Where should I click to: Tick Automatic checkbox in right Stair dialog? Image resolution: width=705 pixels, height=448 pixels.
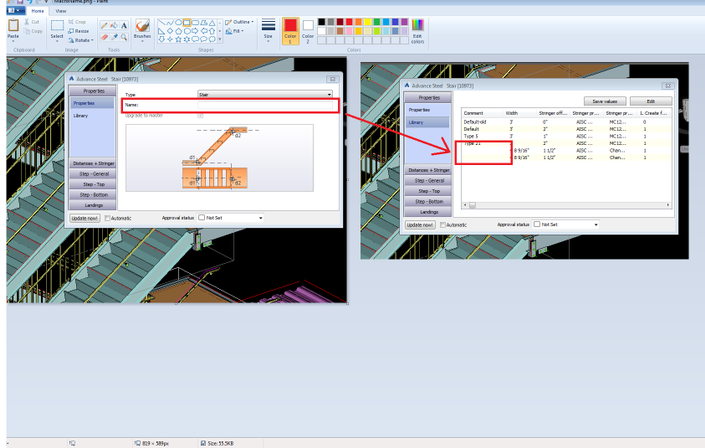click(443, 225)
